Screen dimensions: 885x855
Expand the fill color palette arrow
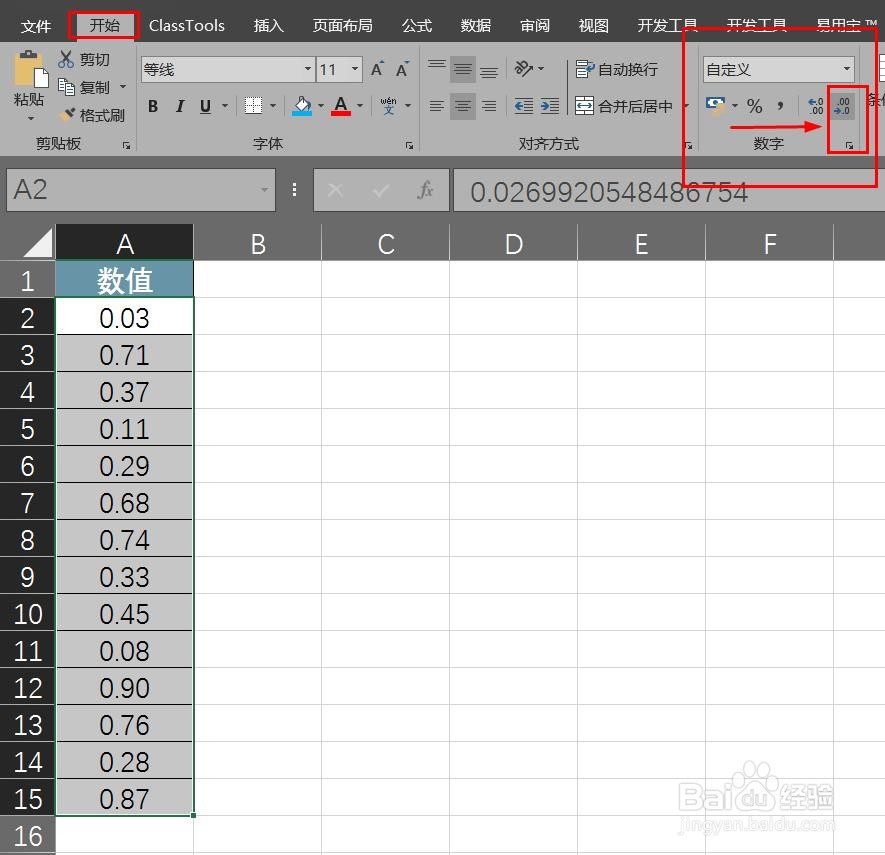pyautogui.click(x=321, y=106)
